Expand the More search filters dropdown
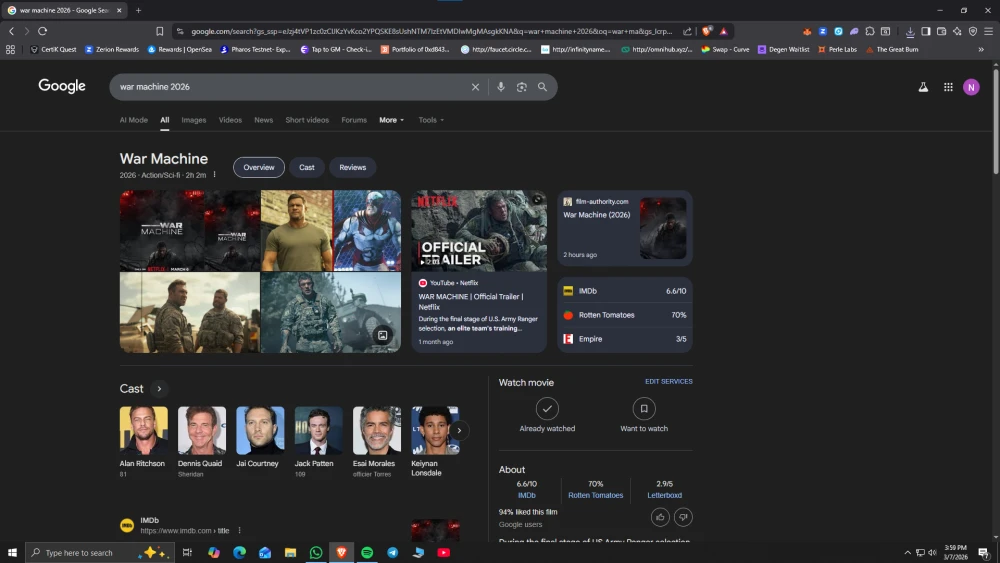The width and height of the screenshot is (1000, 563). (391, 120)
